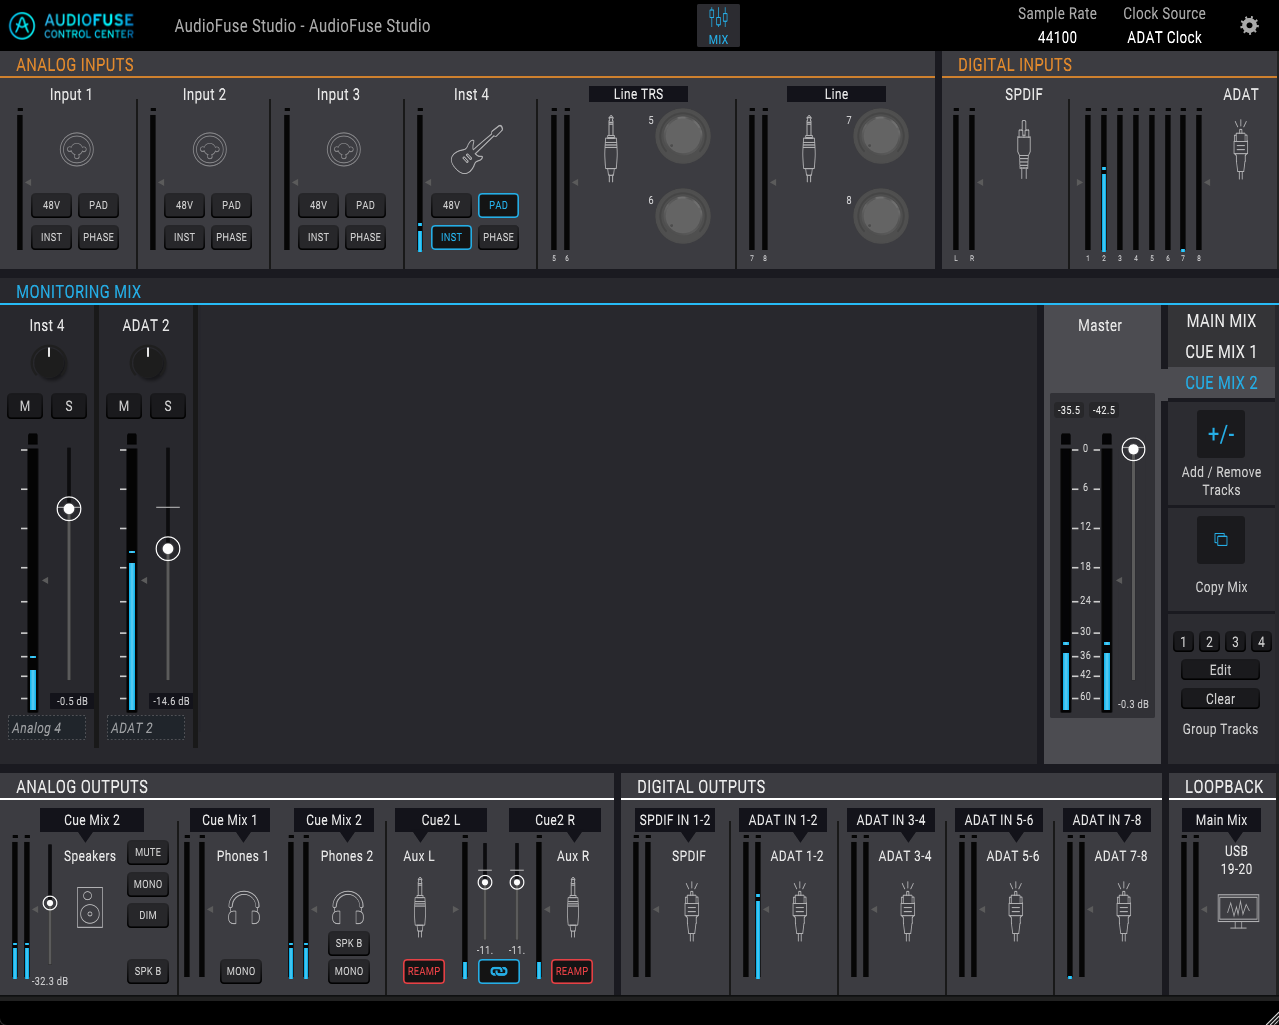Click ADAT 1-2 output connector icon
The width and height of the screenshot is (1279, 1025).
(799, 910)
